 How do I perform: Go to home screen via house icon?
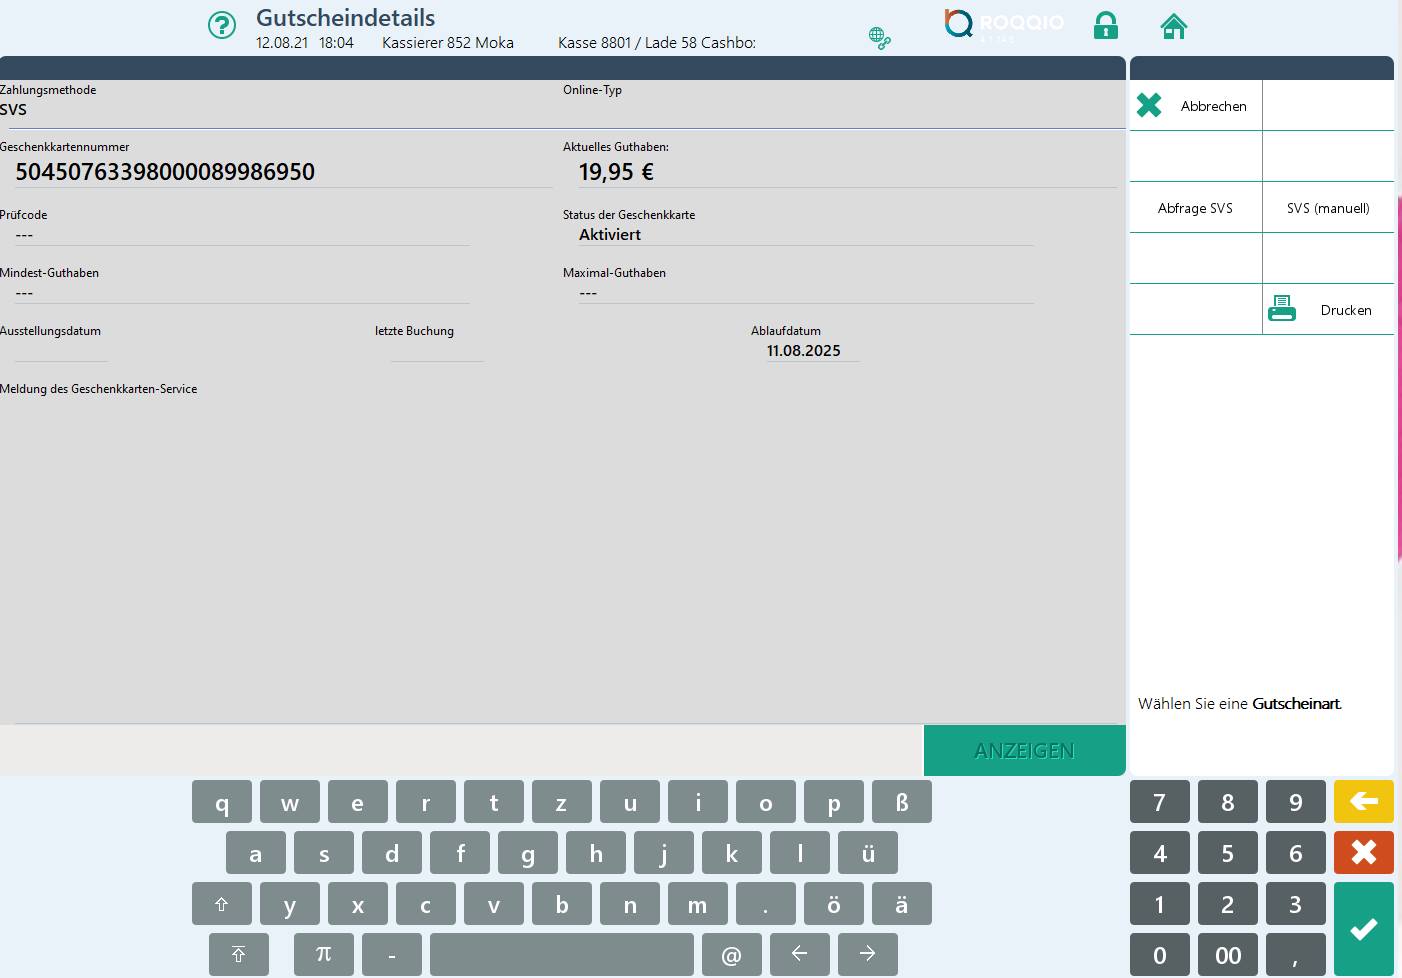(1173, 26)
